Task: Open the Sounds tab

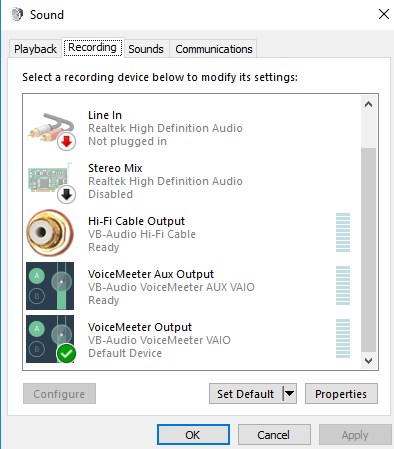Action: (146, 49)
